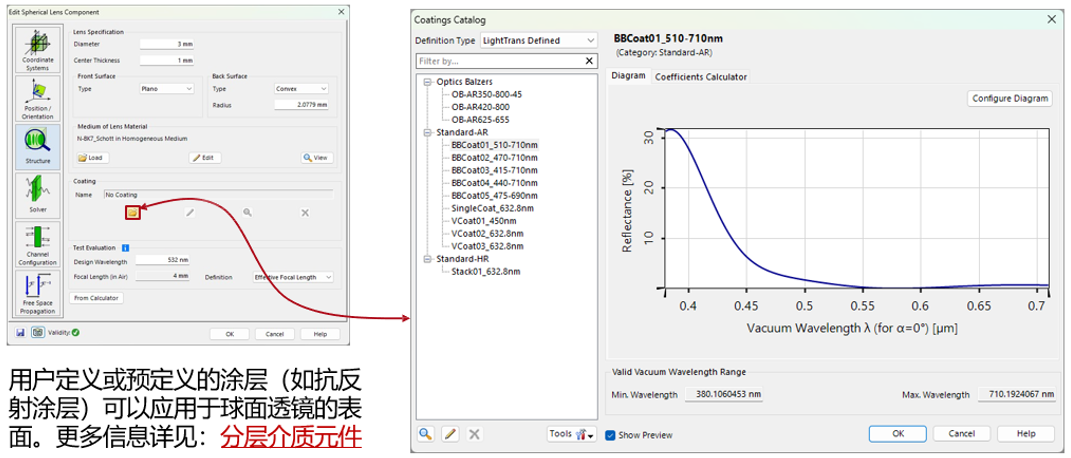Click the Configure Diagram button
This screenshot has width=1071, height=458.
pos(1010,98)
